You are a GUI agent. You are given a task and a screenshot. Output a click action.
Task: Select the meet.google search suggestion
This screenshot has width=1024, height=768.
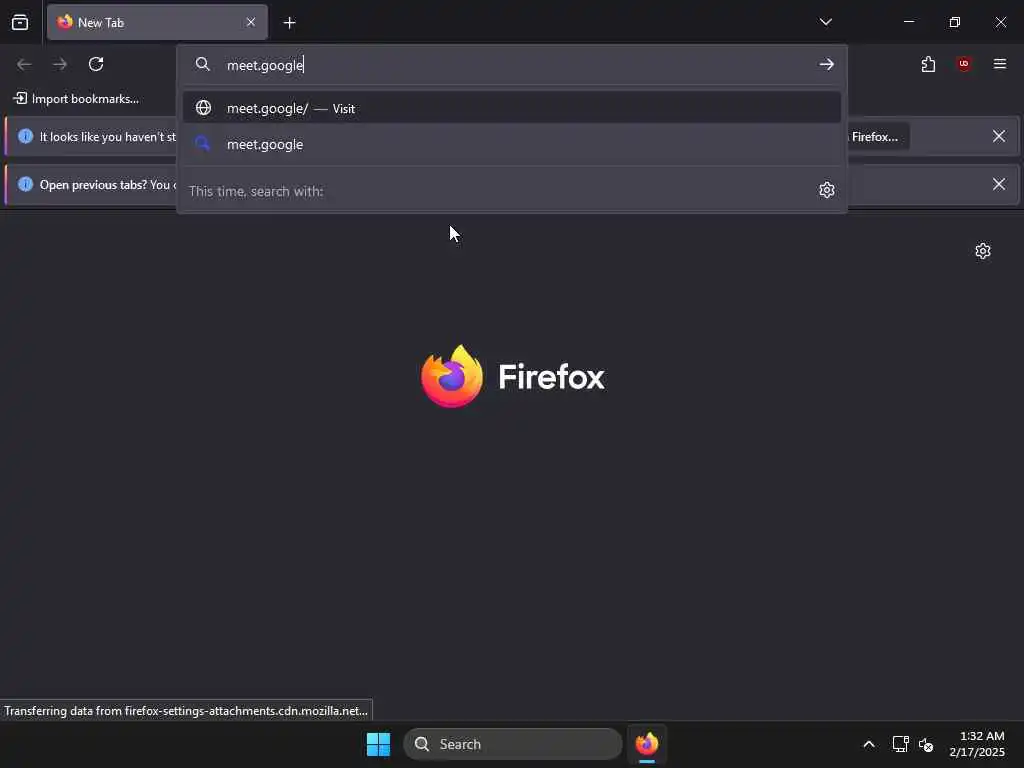(512, 144)
